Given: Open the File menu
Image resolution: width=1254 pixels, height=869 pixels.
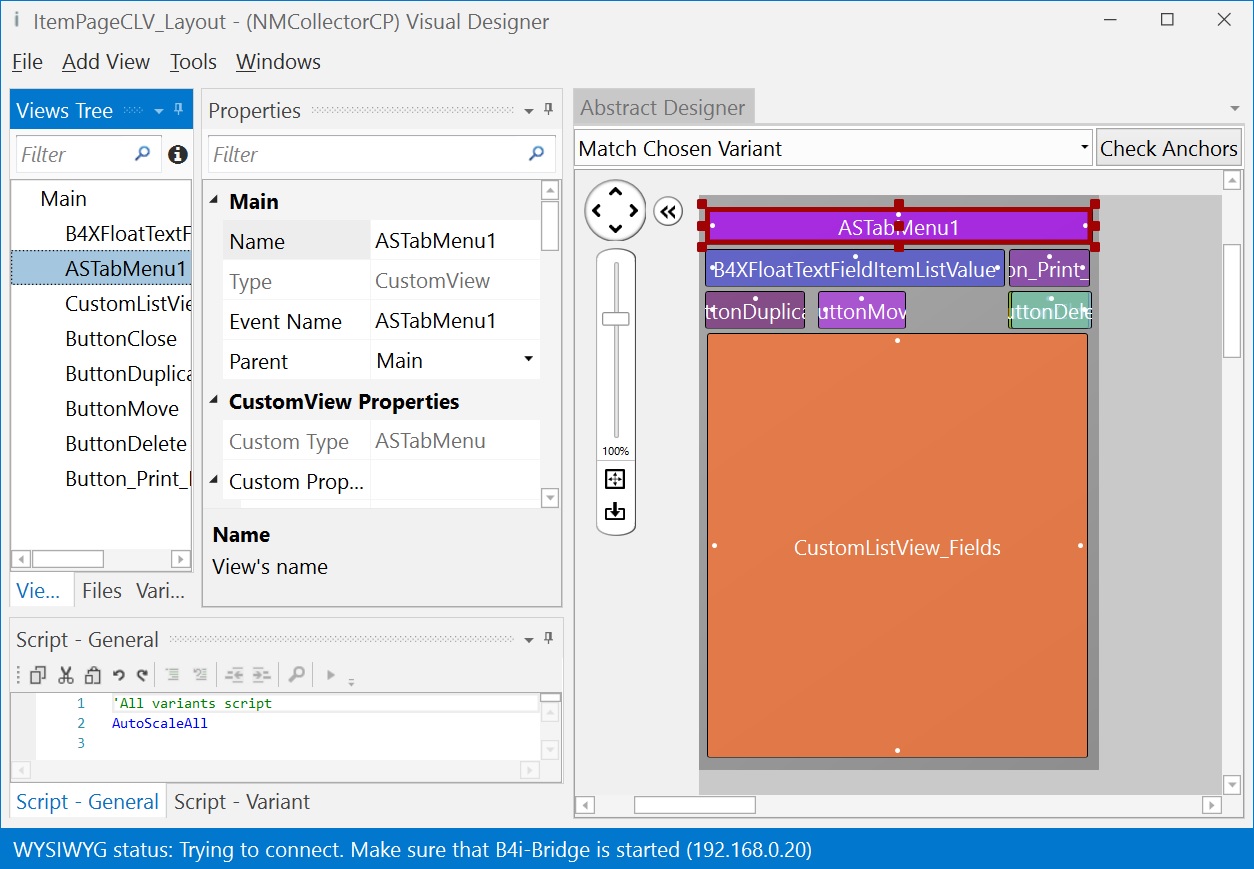Looking at the screenshot, I should 27,62.
